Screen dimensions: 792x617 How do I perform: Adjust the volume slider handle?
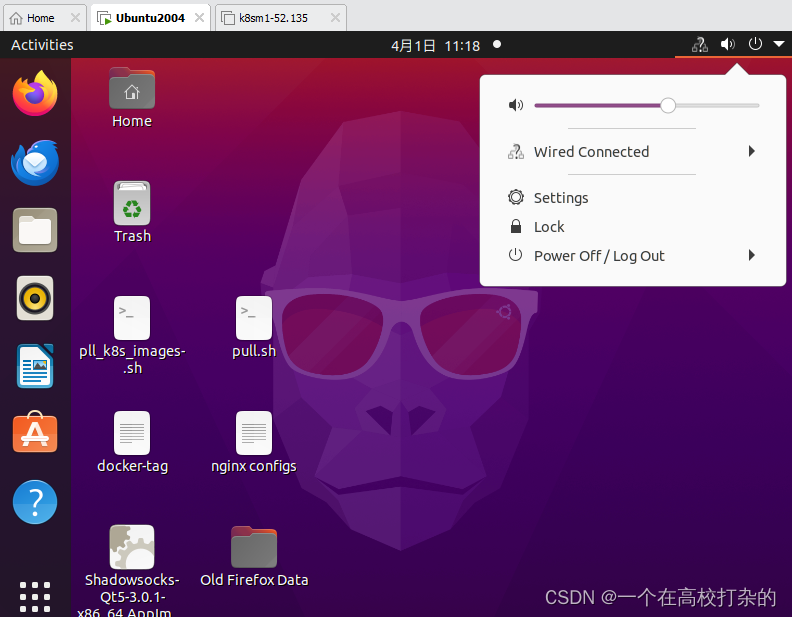[x=668, y=105]
